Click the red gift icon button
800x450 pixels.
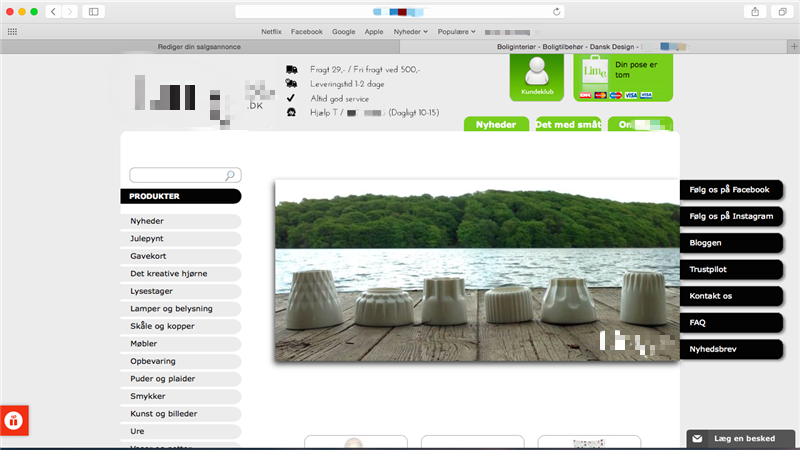click(14, 420)
